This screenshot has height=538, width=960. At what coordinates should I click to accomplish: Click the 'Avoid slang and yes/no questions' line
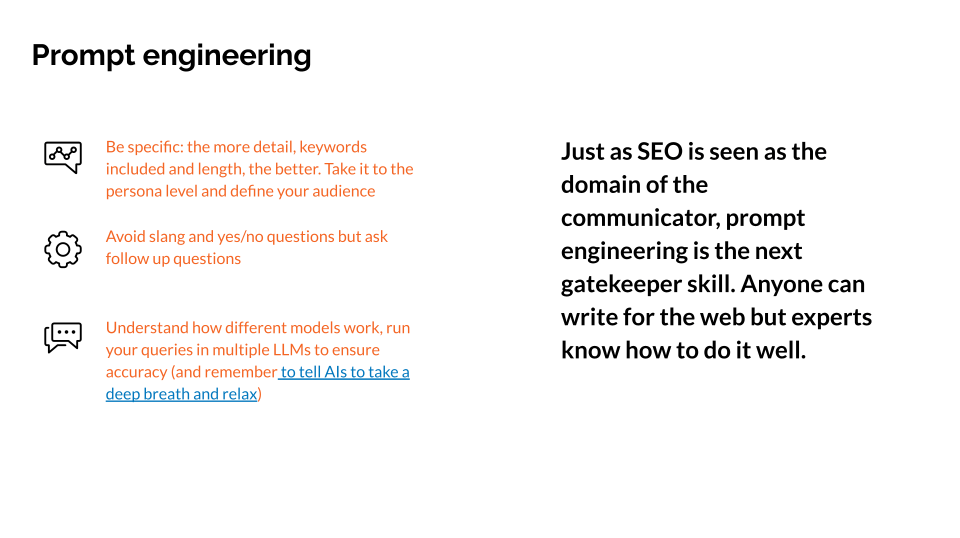pyautogui.click(x=246, y=237)
